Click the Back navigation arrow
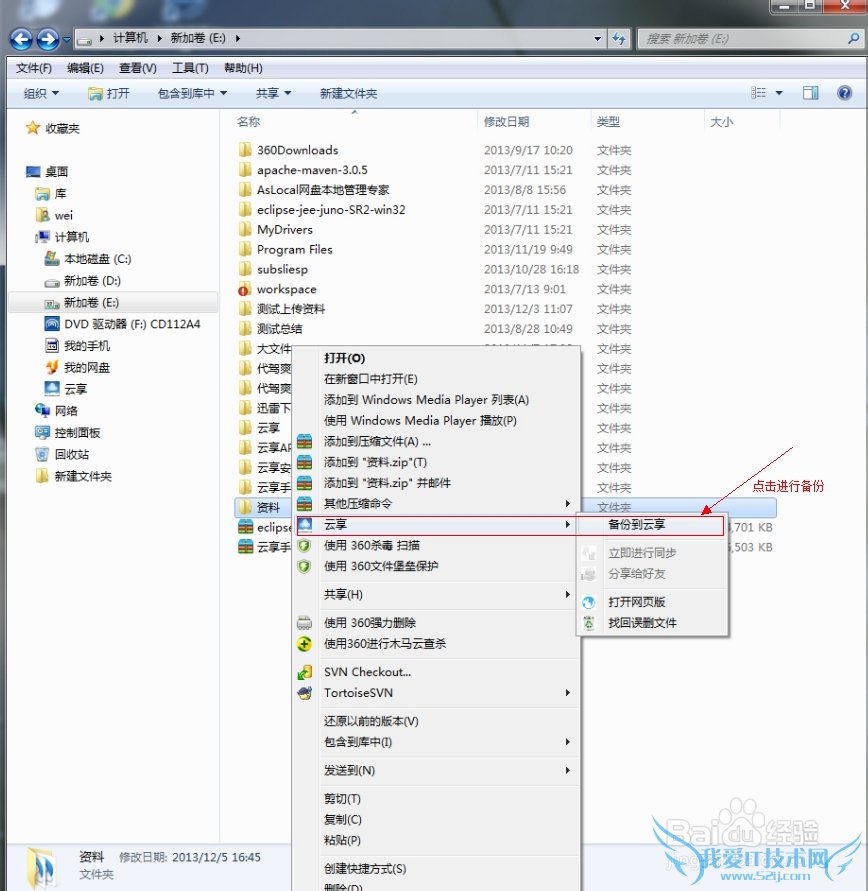Screen dimensions: 868x891 pyautogui.click(x=22, y=39)
